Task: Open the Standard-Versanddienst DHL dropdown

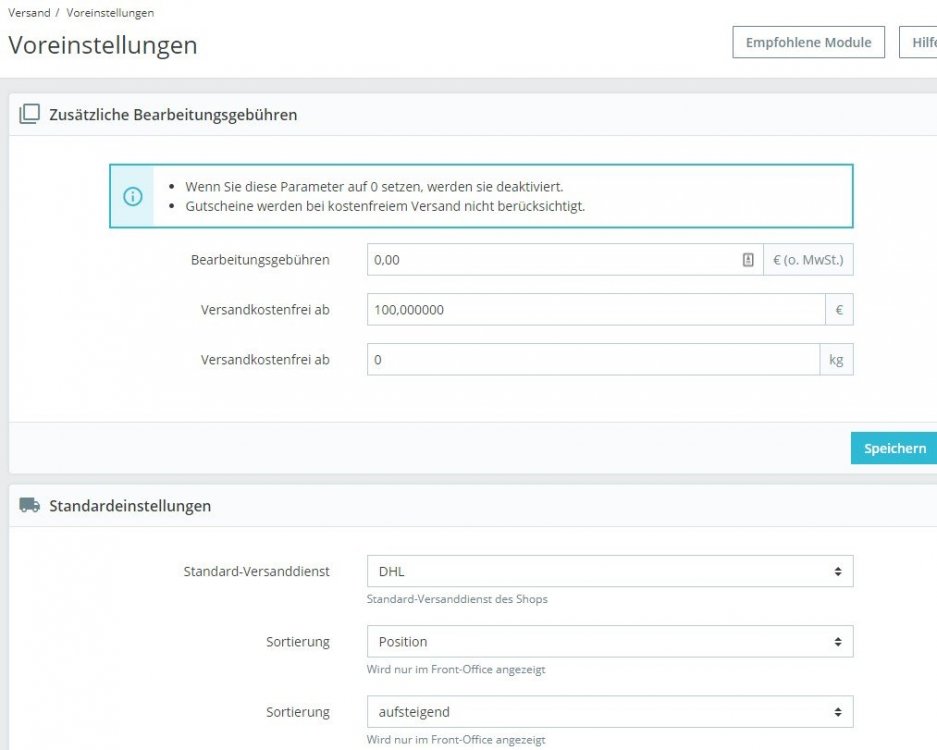Action: [x=610, y=571]
